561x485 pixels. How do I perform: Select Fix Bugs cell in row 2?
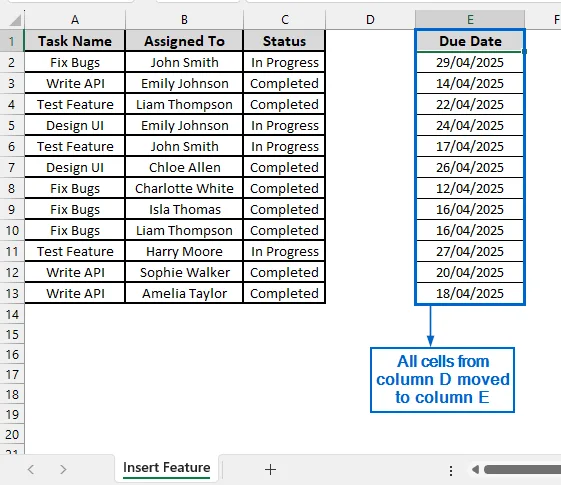(x=75, y=62)
